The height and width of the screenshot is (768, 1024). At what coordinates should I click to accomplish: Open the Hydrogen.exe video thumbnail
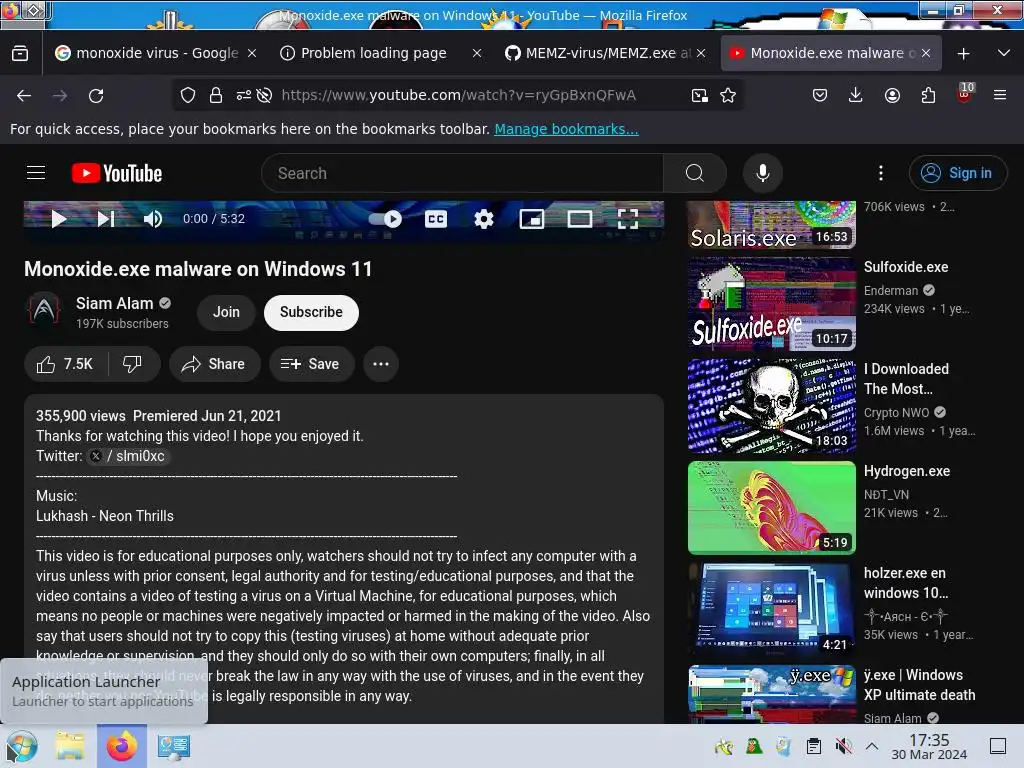771,507
